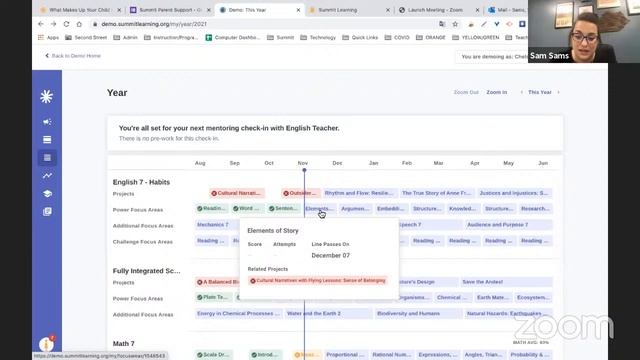640x360 pixels.
Task: Open Biodiversity and Humans focus area
Action: click(x=418, y=313)
